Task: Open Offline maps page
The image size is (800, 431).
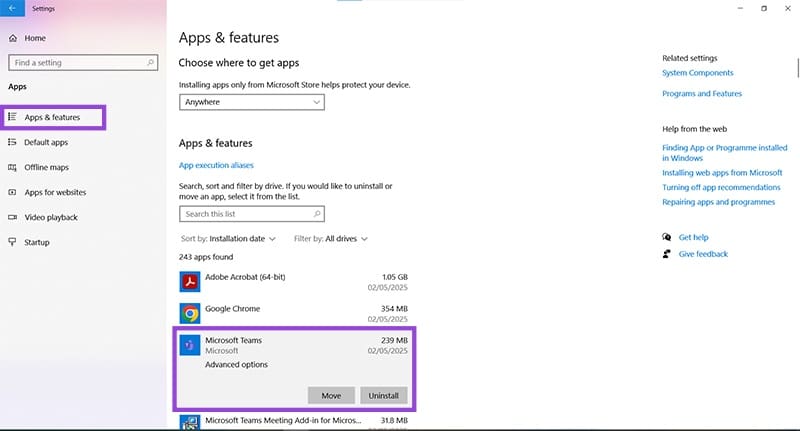Action: 46,167
